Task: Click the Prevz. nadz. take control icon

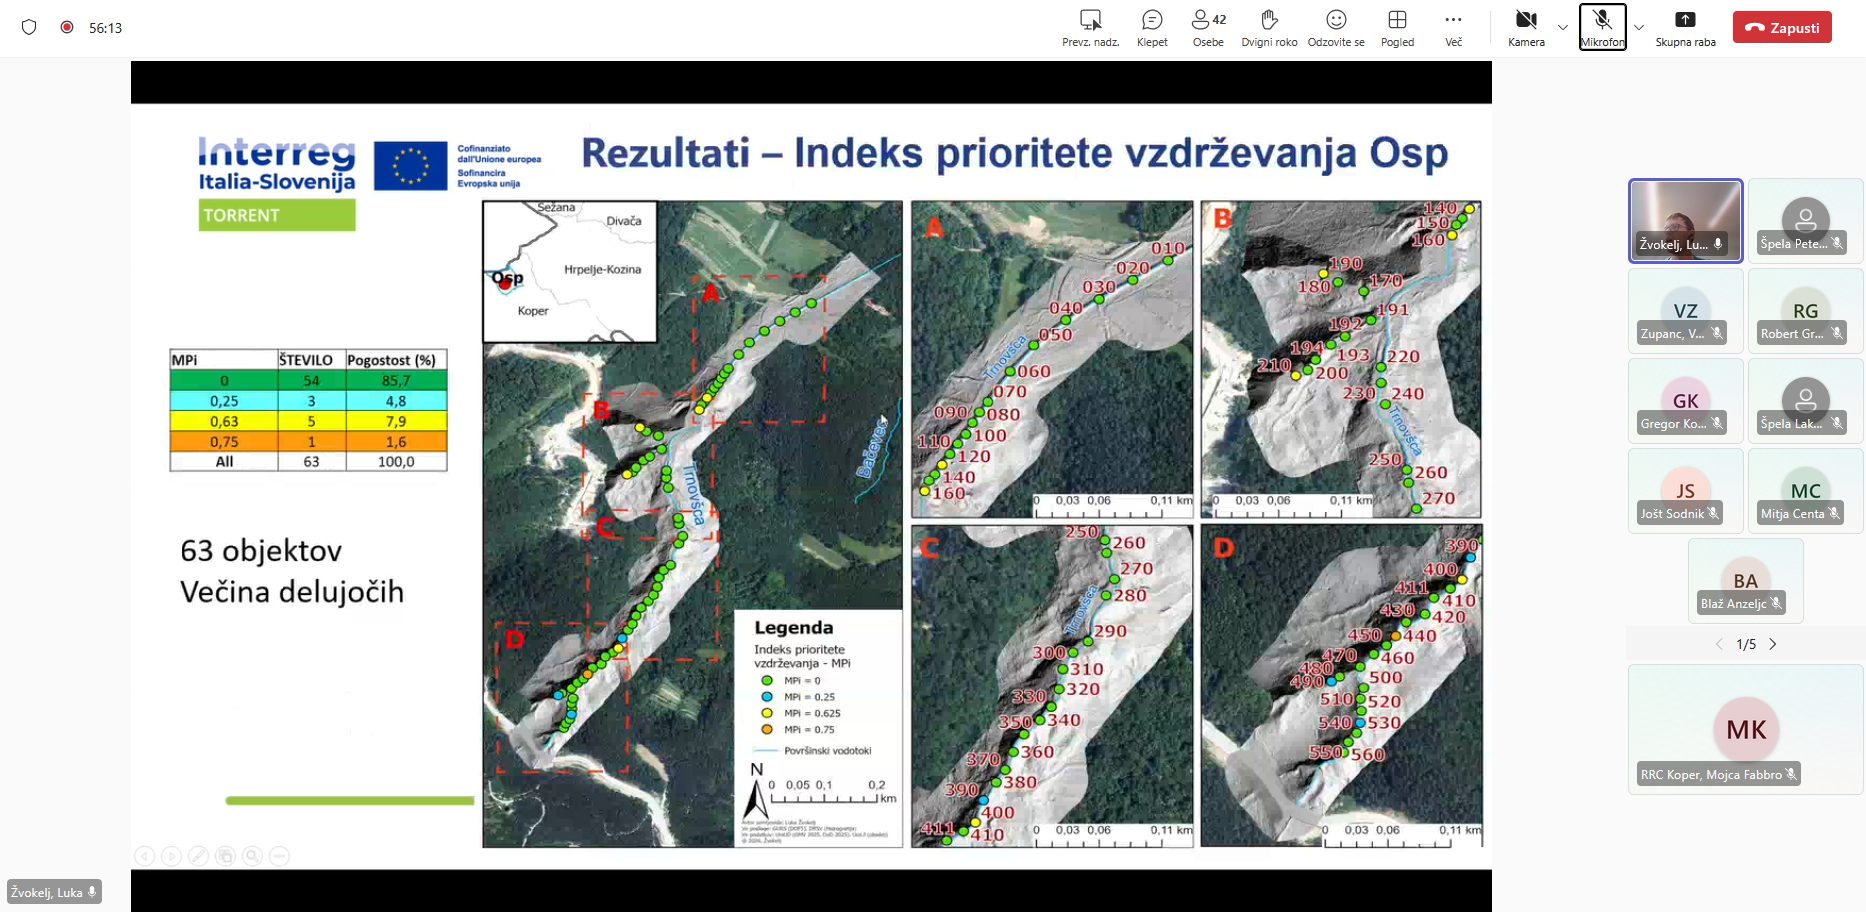Action: (x=1090, y=20)
